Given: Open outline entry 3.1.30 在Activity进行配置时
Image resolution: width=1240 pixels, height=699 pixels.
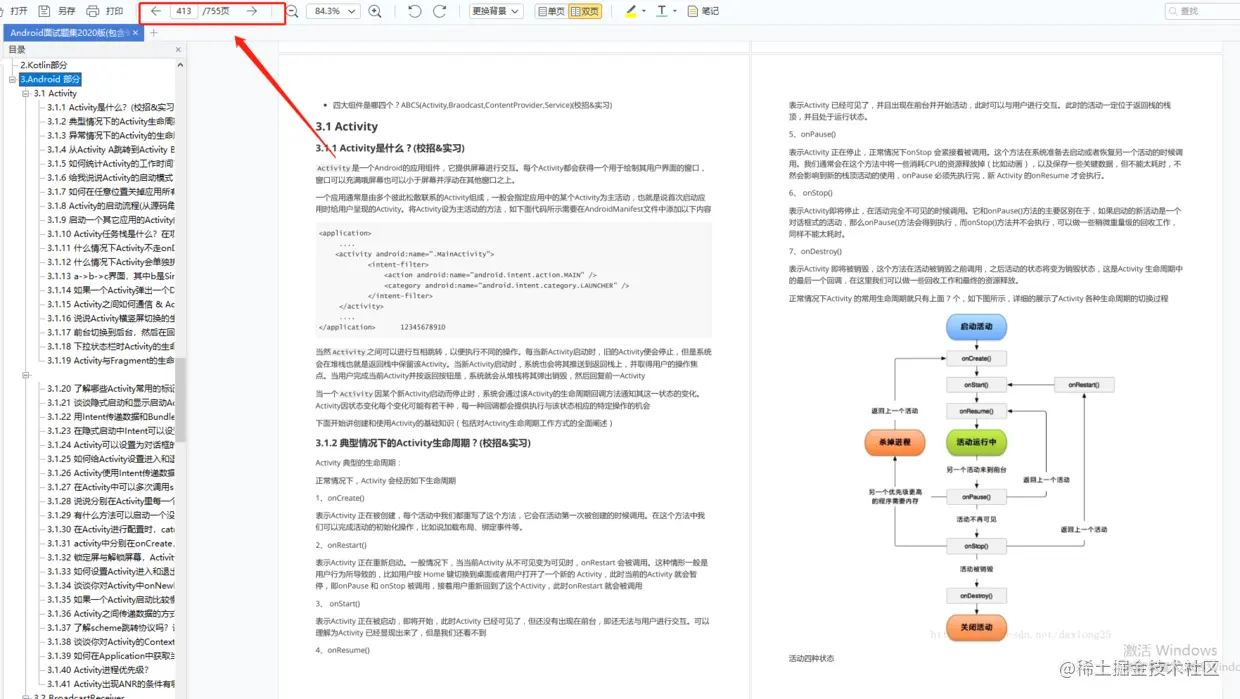Looking at the screenshot, I should click(110, 529).
